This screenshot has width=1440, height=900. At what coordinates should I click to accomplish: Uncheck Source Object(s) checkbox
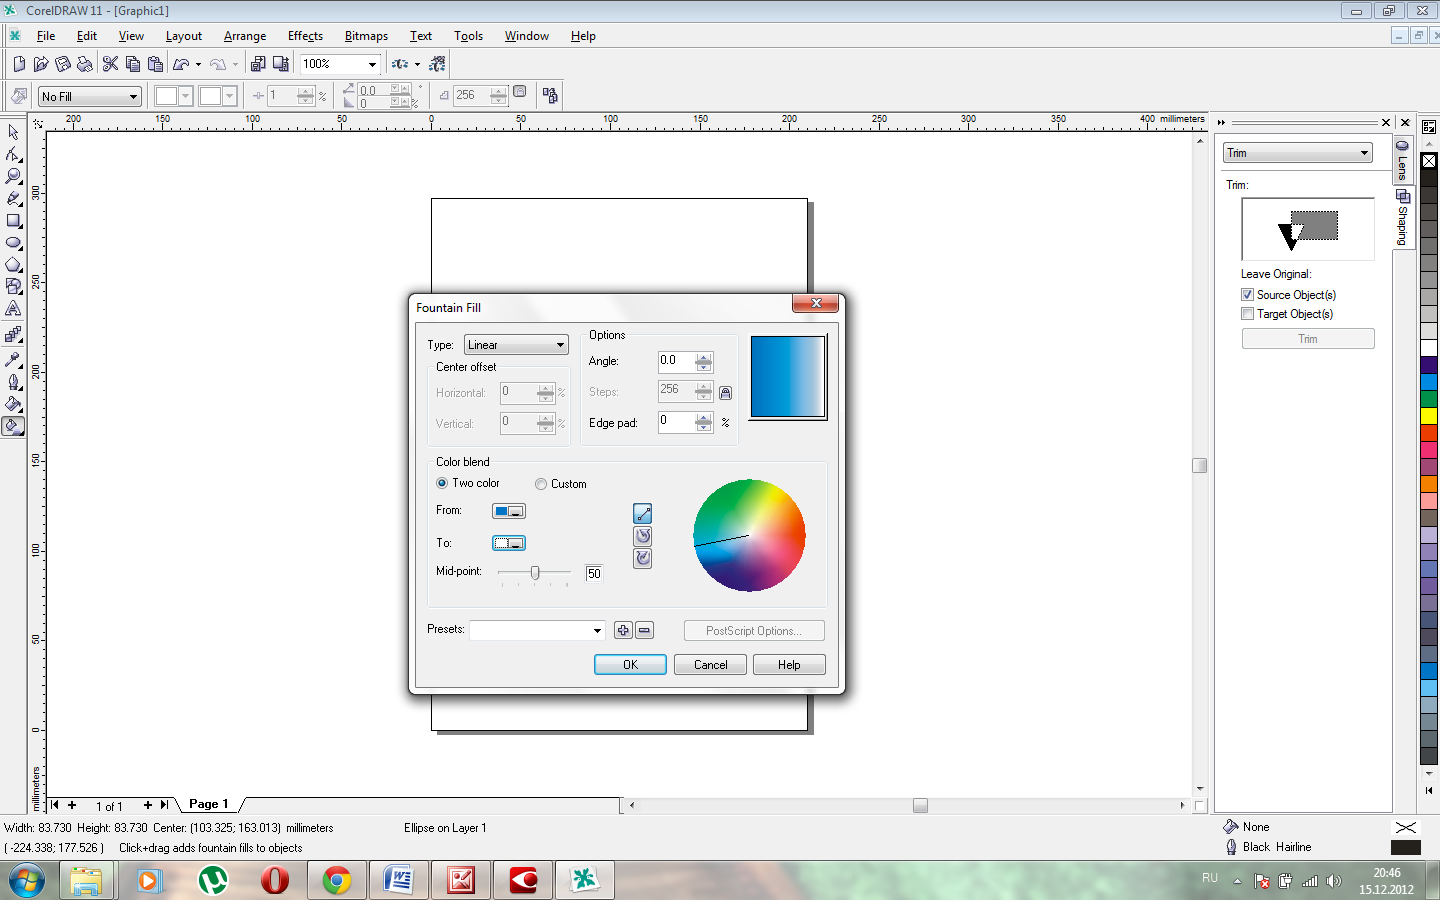(x=1248, y=295)
